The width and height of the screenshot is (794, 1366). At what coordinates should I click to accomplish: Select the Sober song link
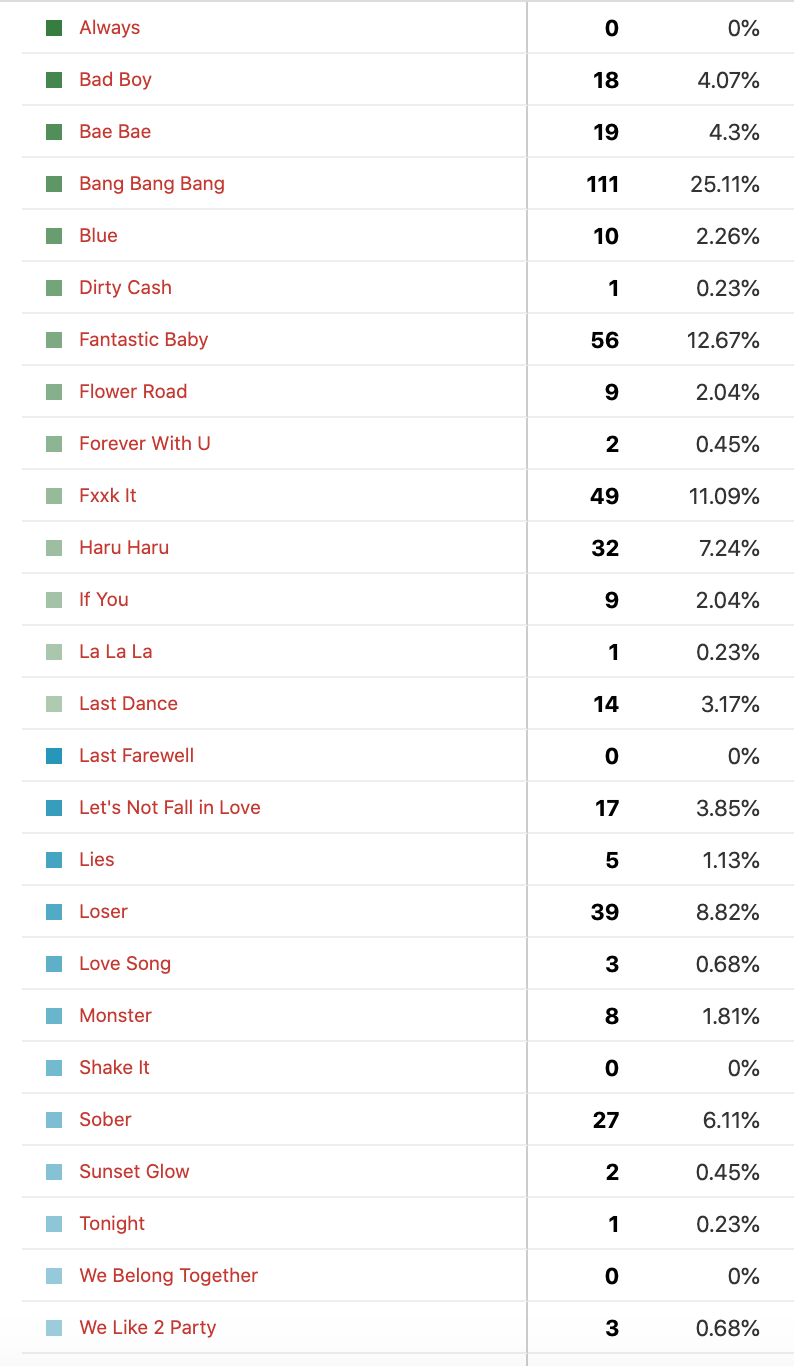(106, 1120)
